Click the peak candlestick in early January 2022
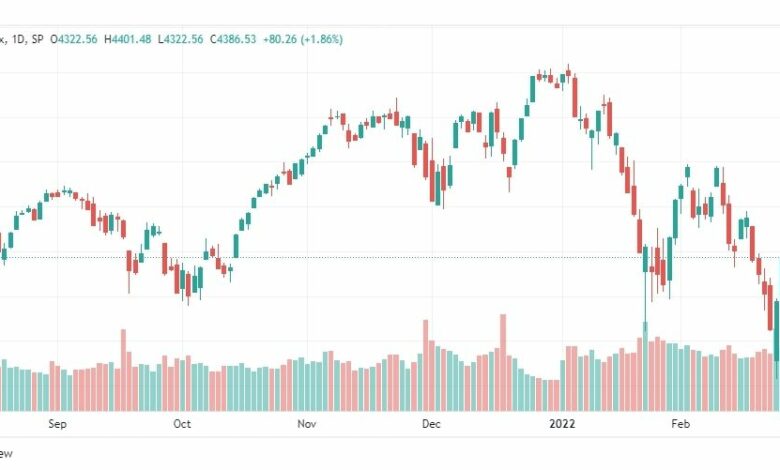Image resolution: width=780 pixels, height=470 pixels. pos(569,72)
